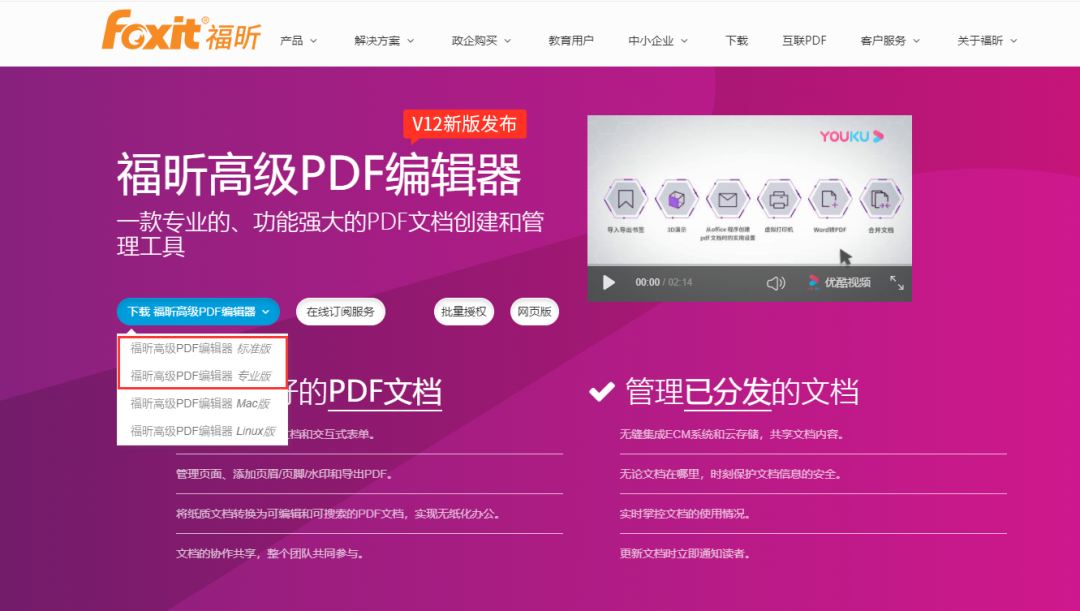Click the video thumbnail area
Viewport: 1080px width, 611px height.
pos(749,189)
